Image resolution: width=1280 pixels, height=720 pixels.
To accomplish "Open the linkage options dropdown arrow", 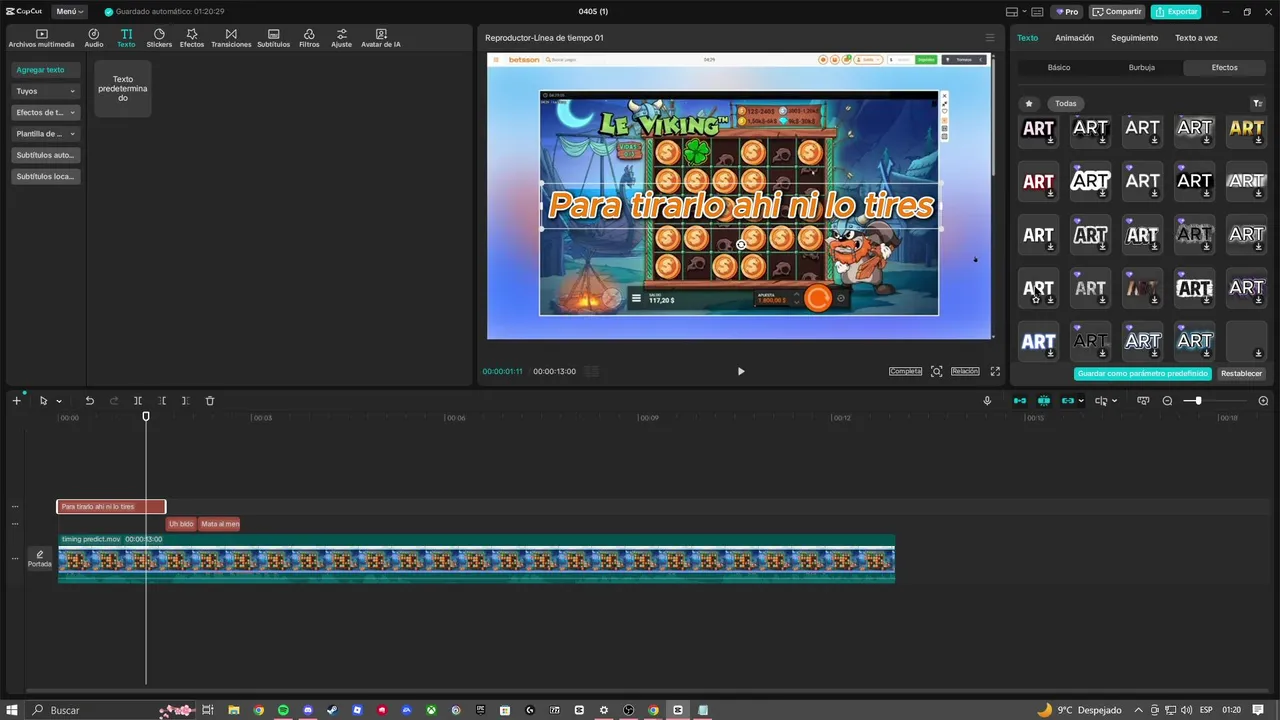I will point(1081,401).
